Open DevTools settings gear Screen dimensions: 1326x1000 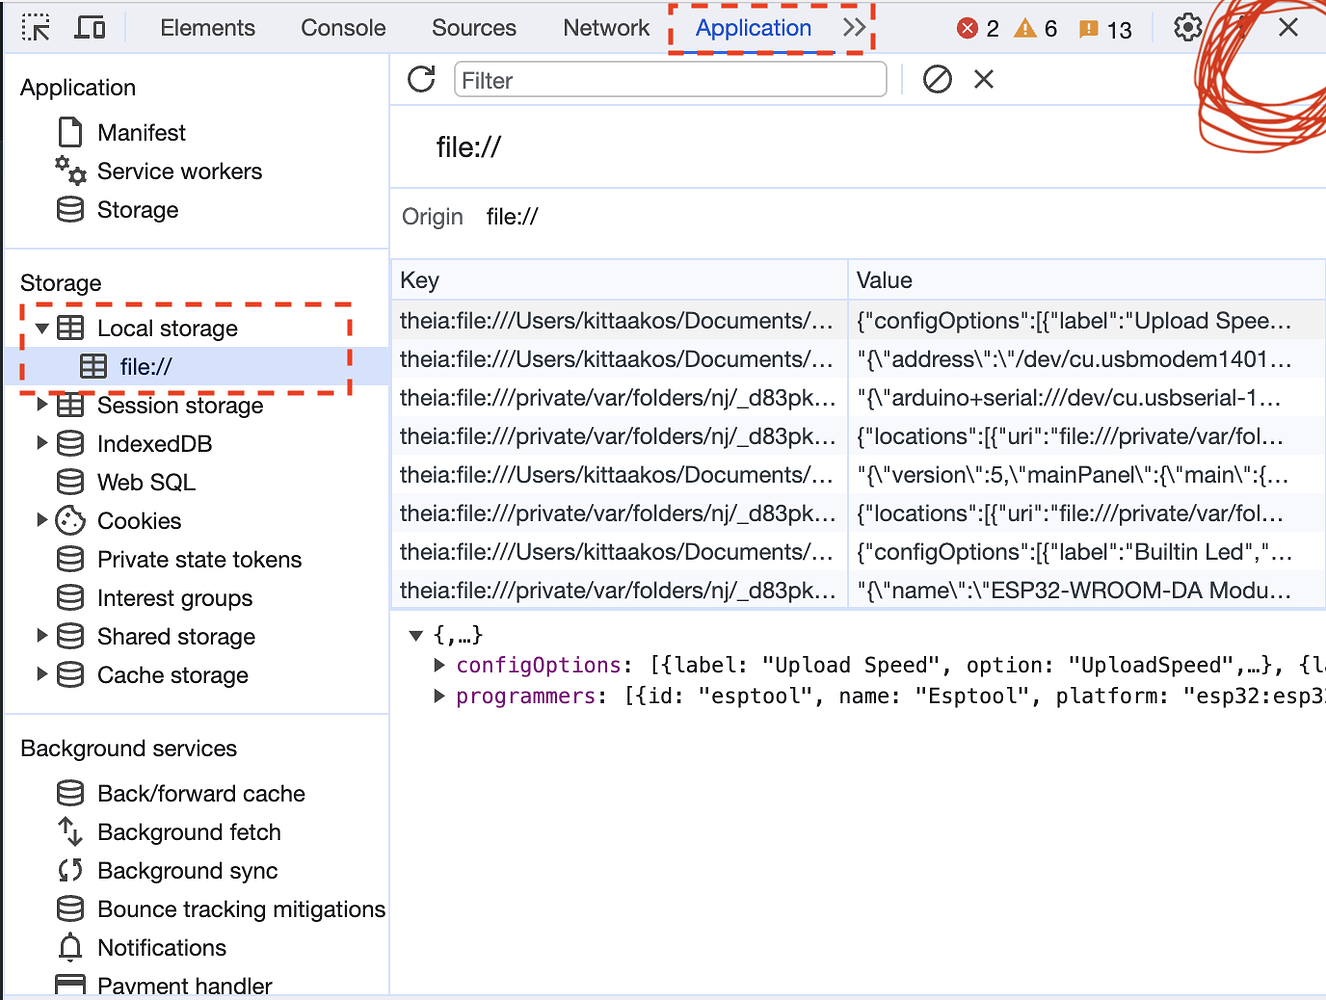click(1188, 27)
